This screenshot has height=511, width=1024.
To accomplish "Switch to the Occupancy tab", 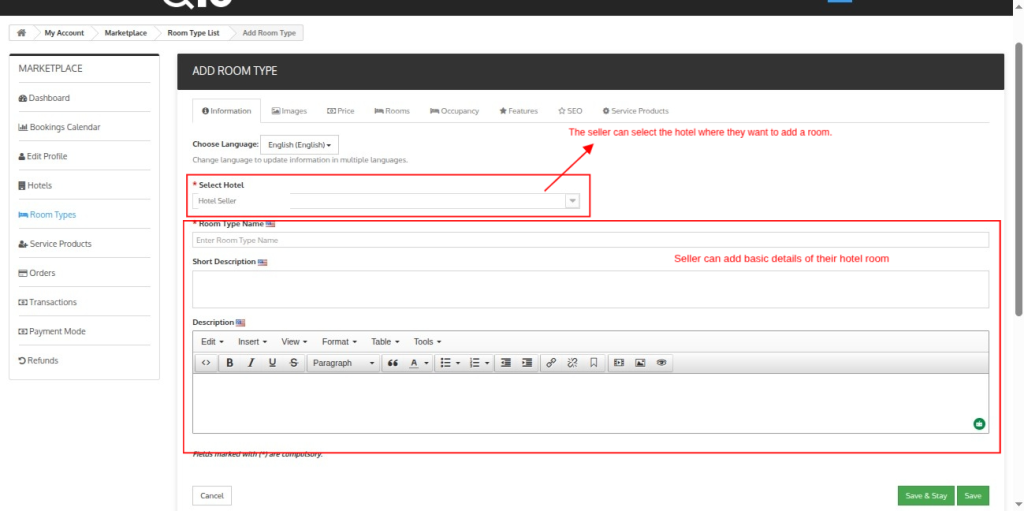I will click(455, 111).
